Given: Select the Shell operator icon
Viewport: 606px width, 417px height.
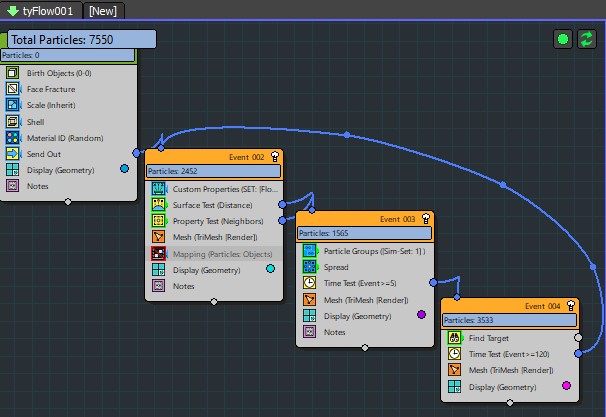Looking at the screenshot, I should [x=12, y=122].
